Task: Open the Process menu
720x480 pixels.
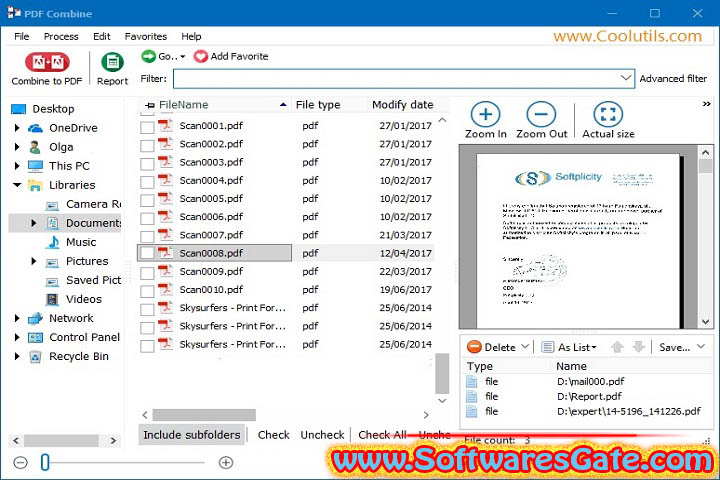Action: [61, 36]
